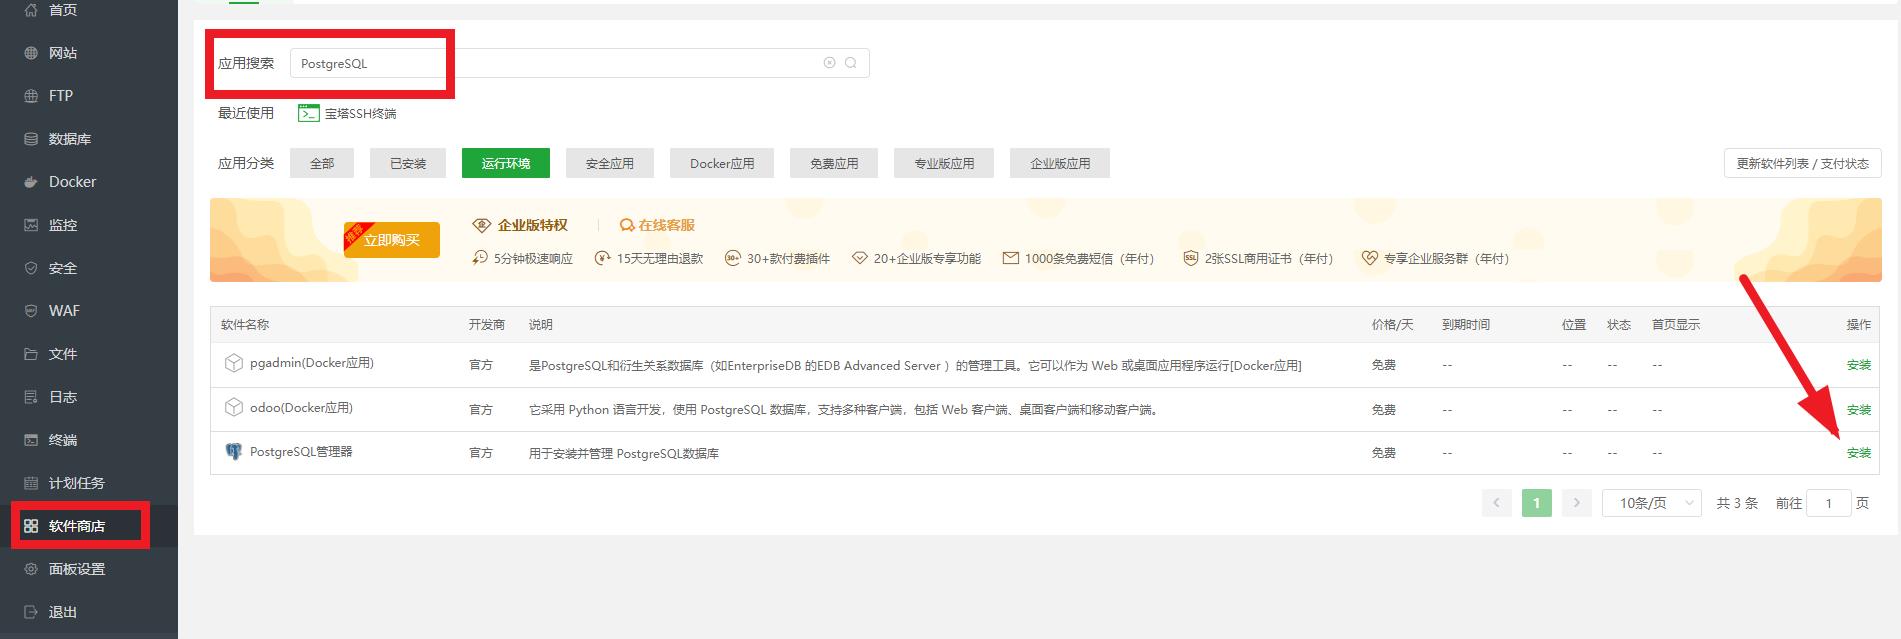This screenshot has height=639, width=1901.
Task: Click the 共 3 条 total count text
Action: coord(1737,503)
